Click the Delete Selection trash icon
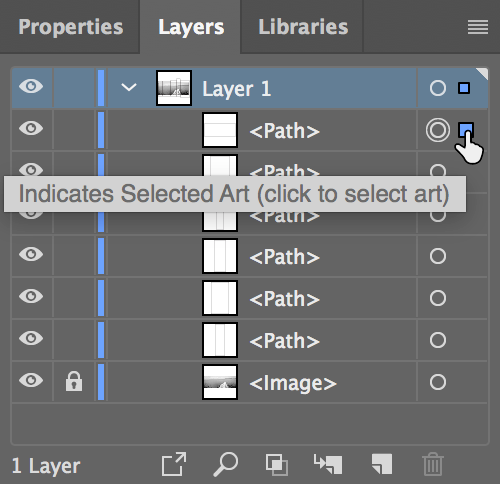The image size is (500, 484). (x=433, y=464)
